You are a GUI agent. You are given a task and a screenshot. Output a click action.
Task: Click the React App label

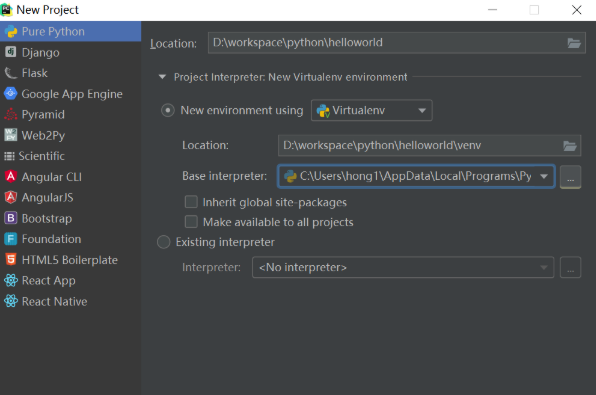click(x=49, y=281)
